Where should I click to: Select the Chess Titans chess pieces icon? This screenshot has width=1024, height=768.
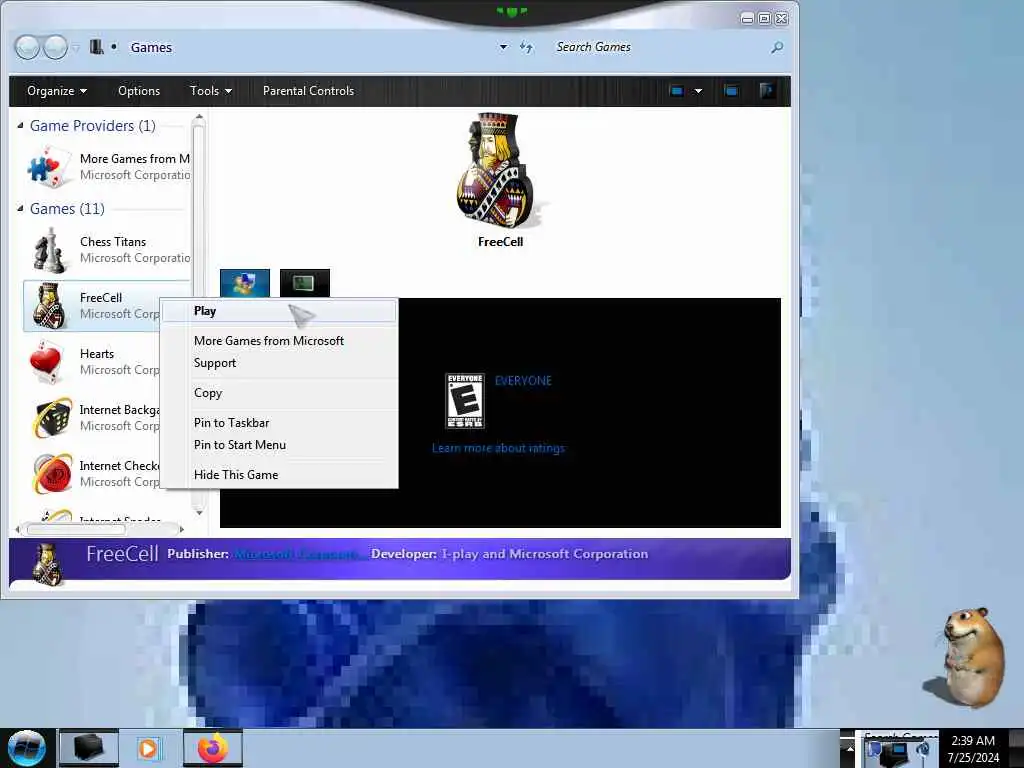tap(50, 249)
